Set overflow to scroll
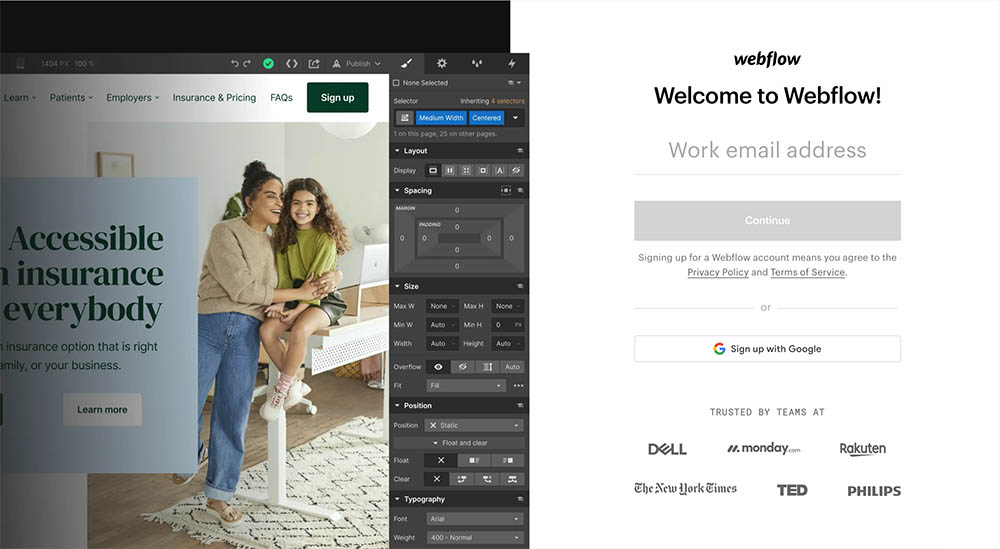Screen dimensions: 1000x549 click(x=487, y=367)
